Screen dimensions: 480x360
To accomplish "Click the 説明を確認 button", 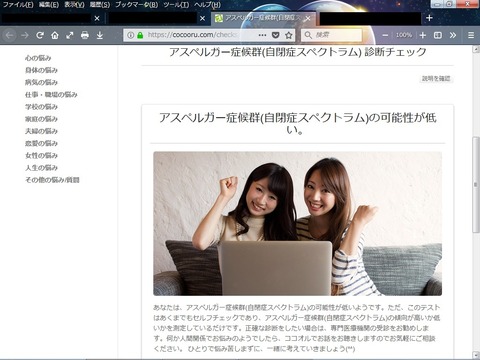I will point(436,79).
